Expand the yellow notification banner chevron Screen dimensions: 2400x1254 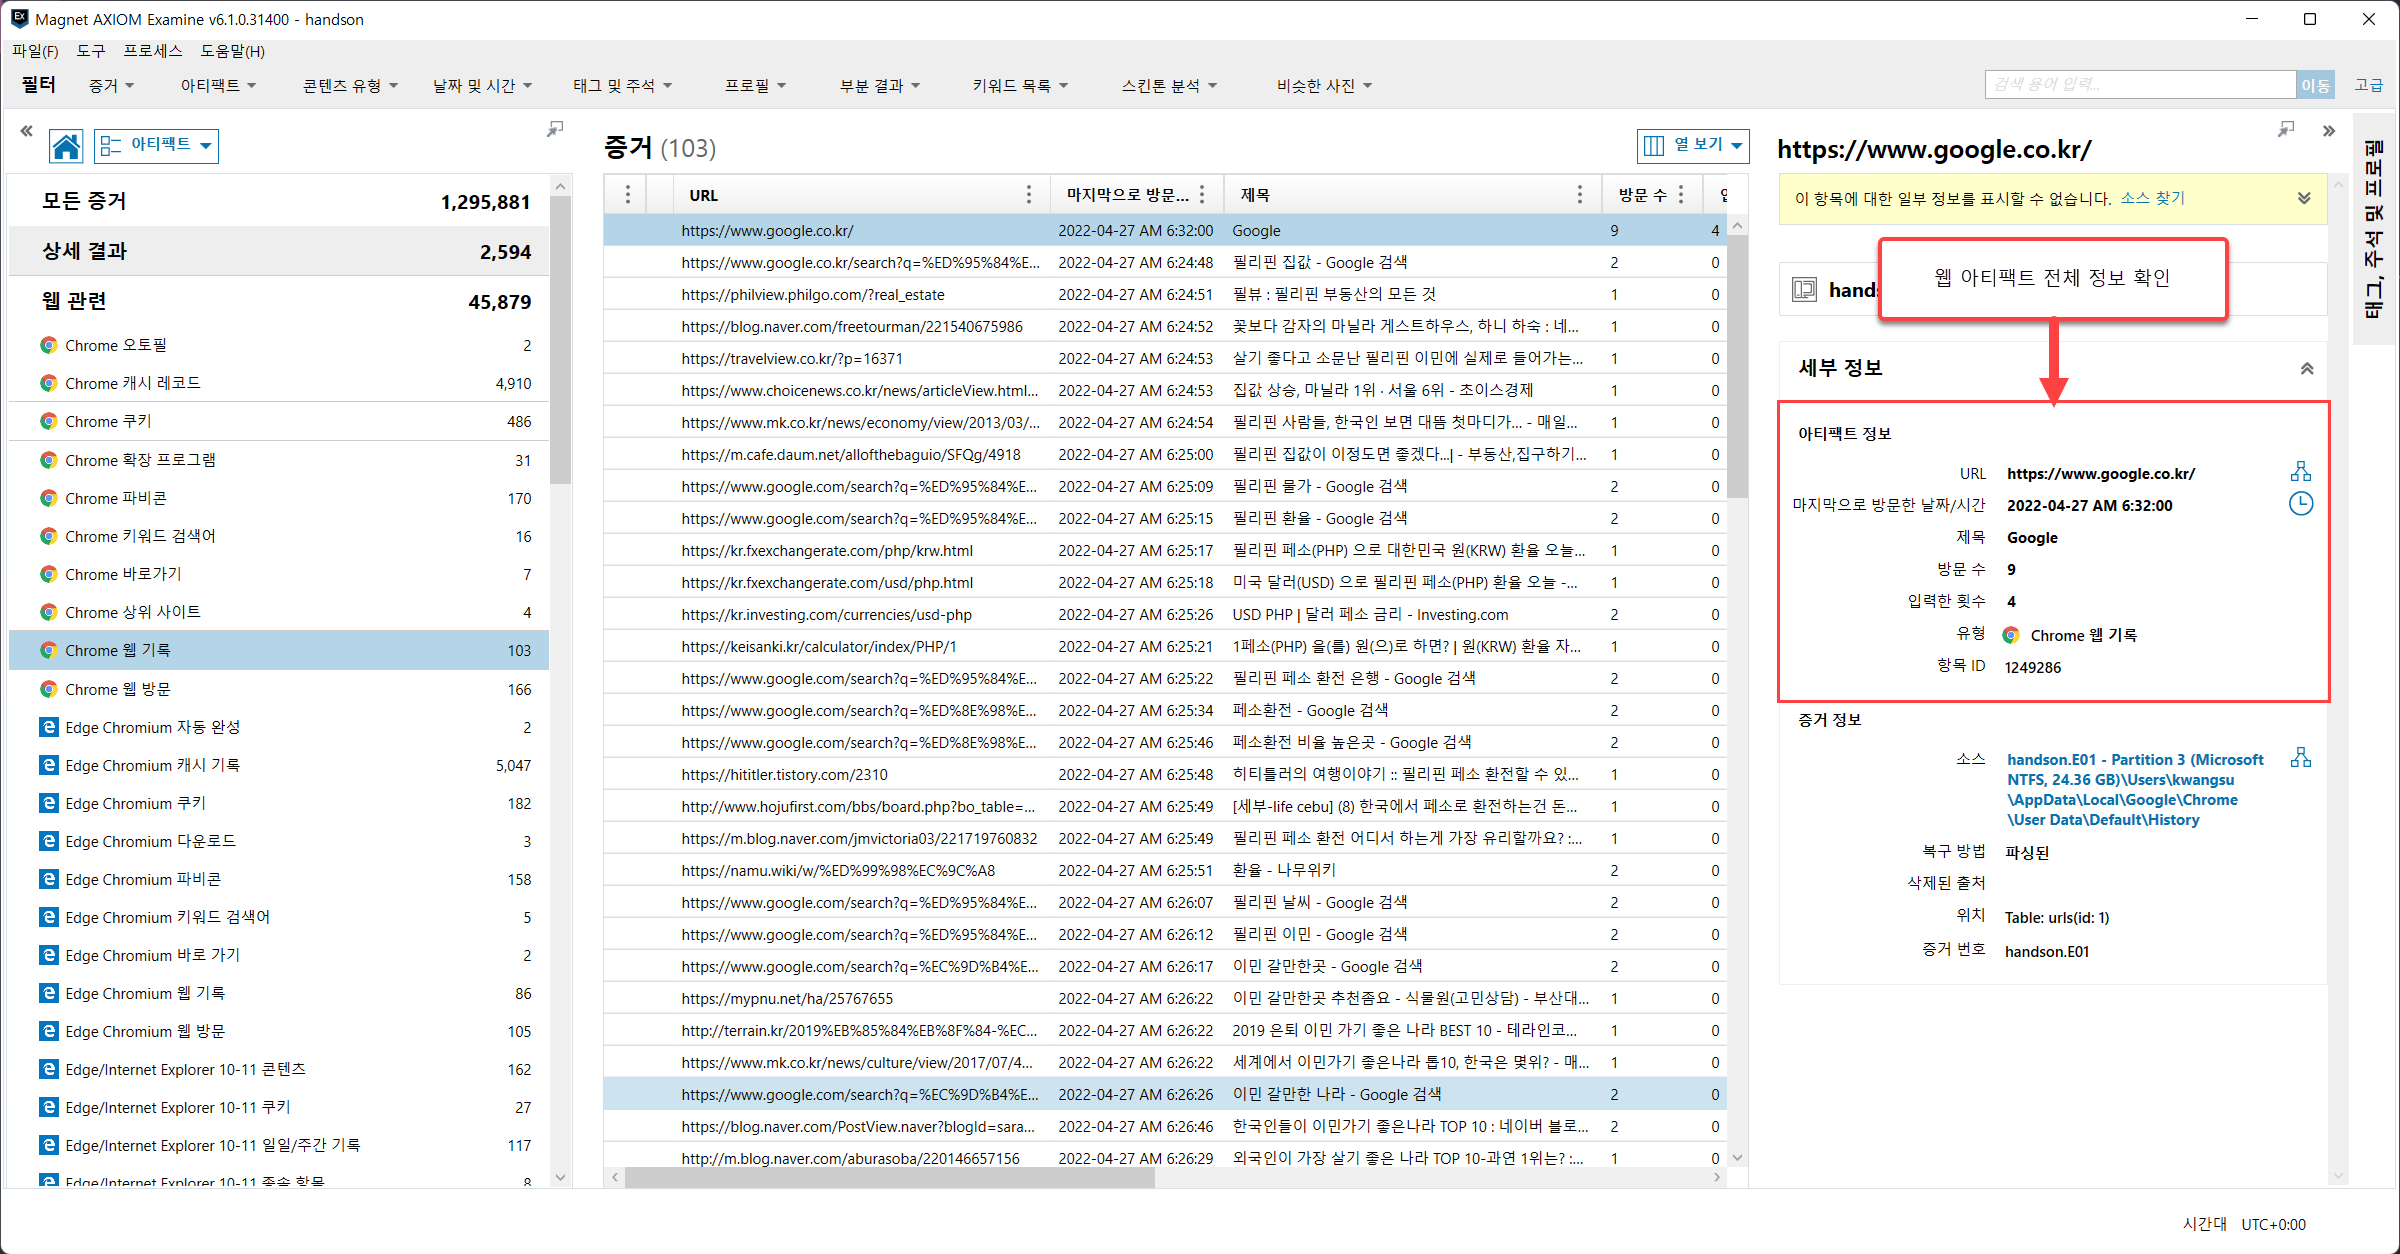(x=2304, y=198)
